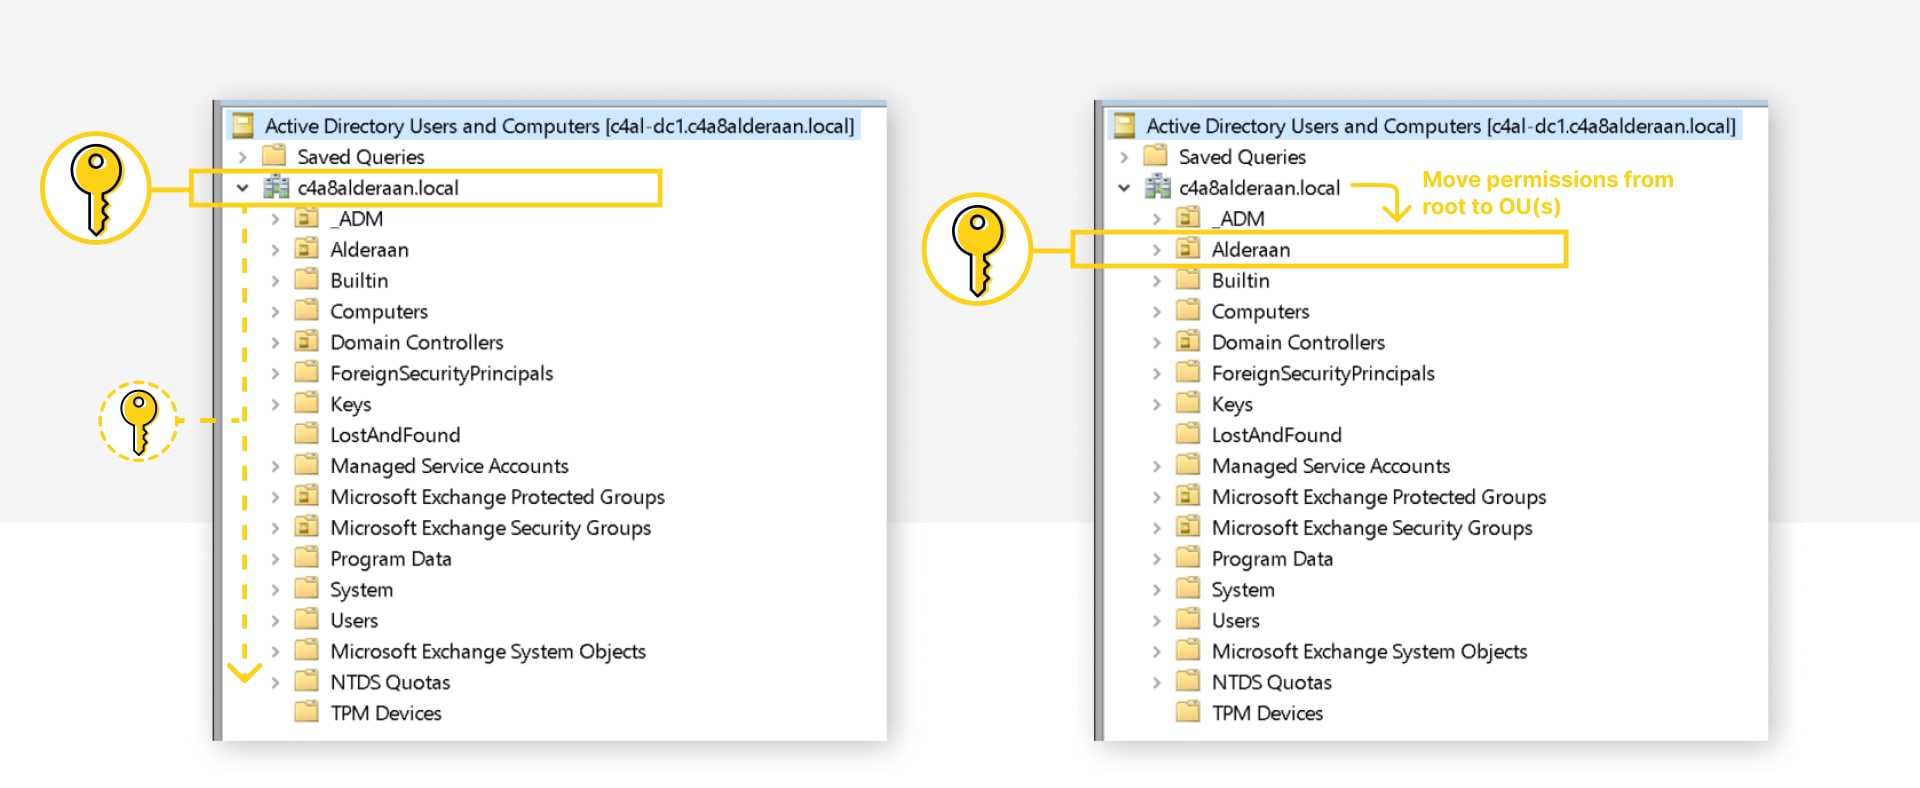The width and height of the screenshot is (1920, 788).
Task: Expand ForeignSecurityPrincipals in the left tree
Action: pyautogui.click(x=275, y=374)
